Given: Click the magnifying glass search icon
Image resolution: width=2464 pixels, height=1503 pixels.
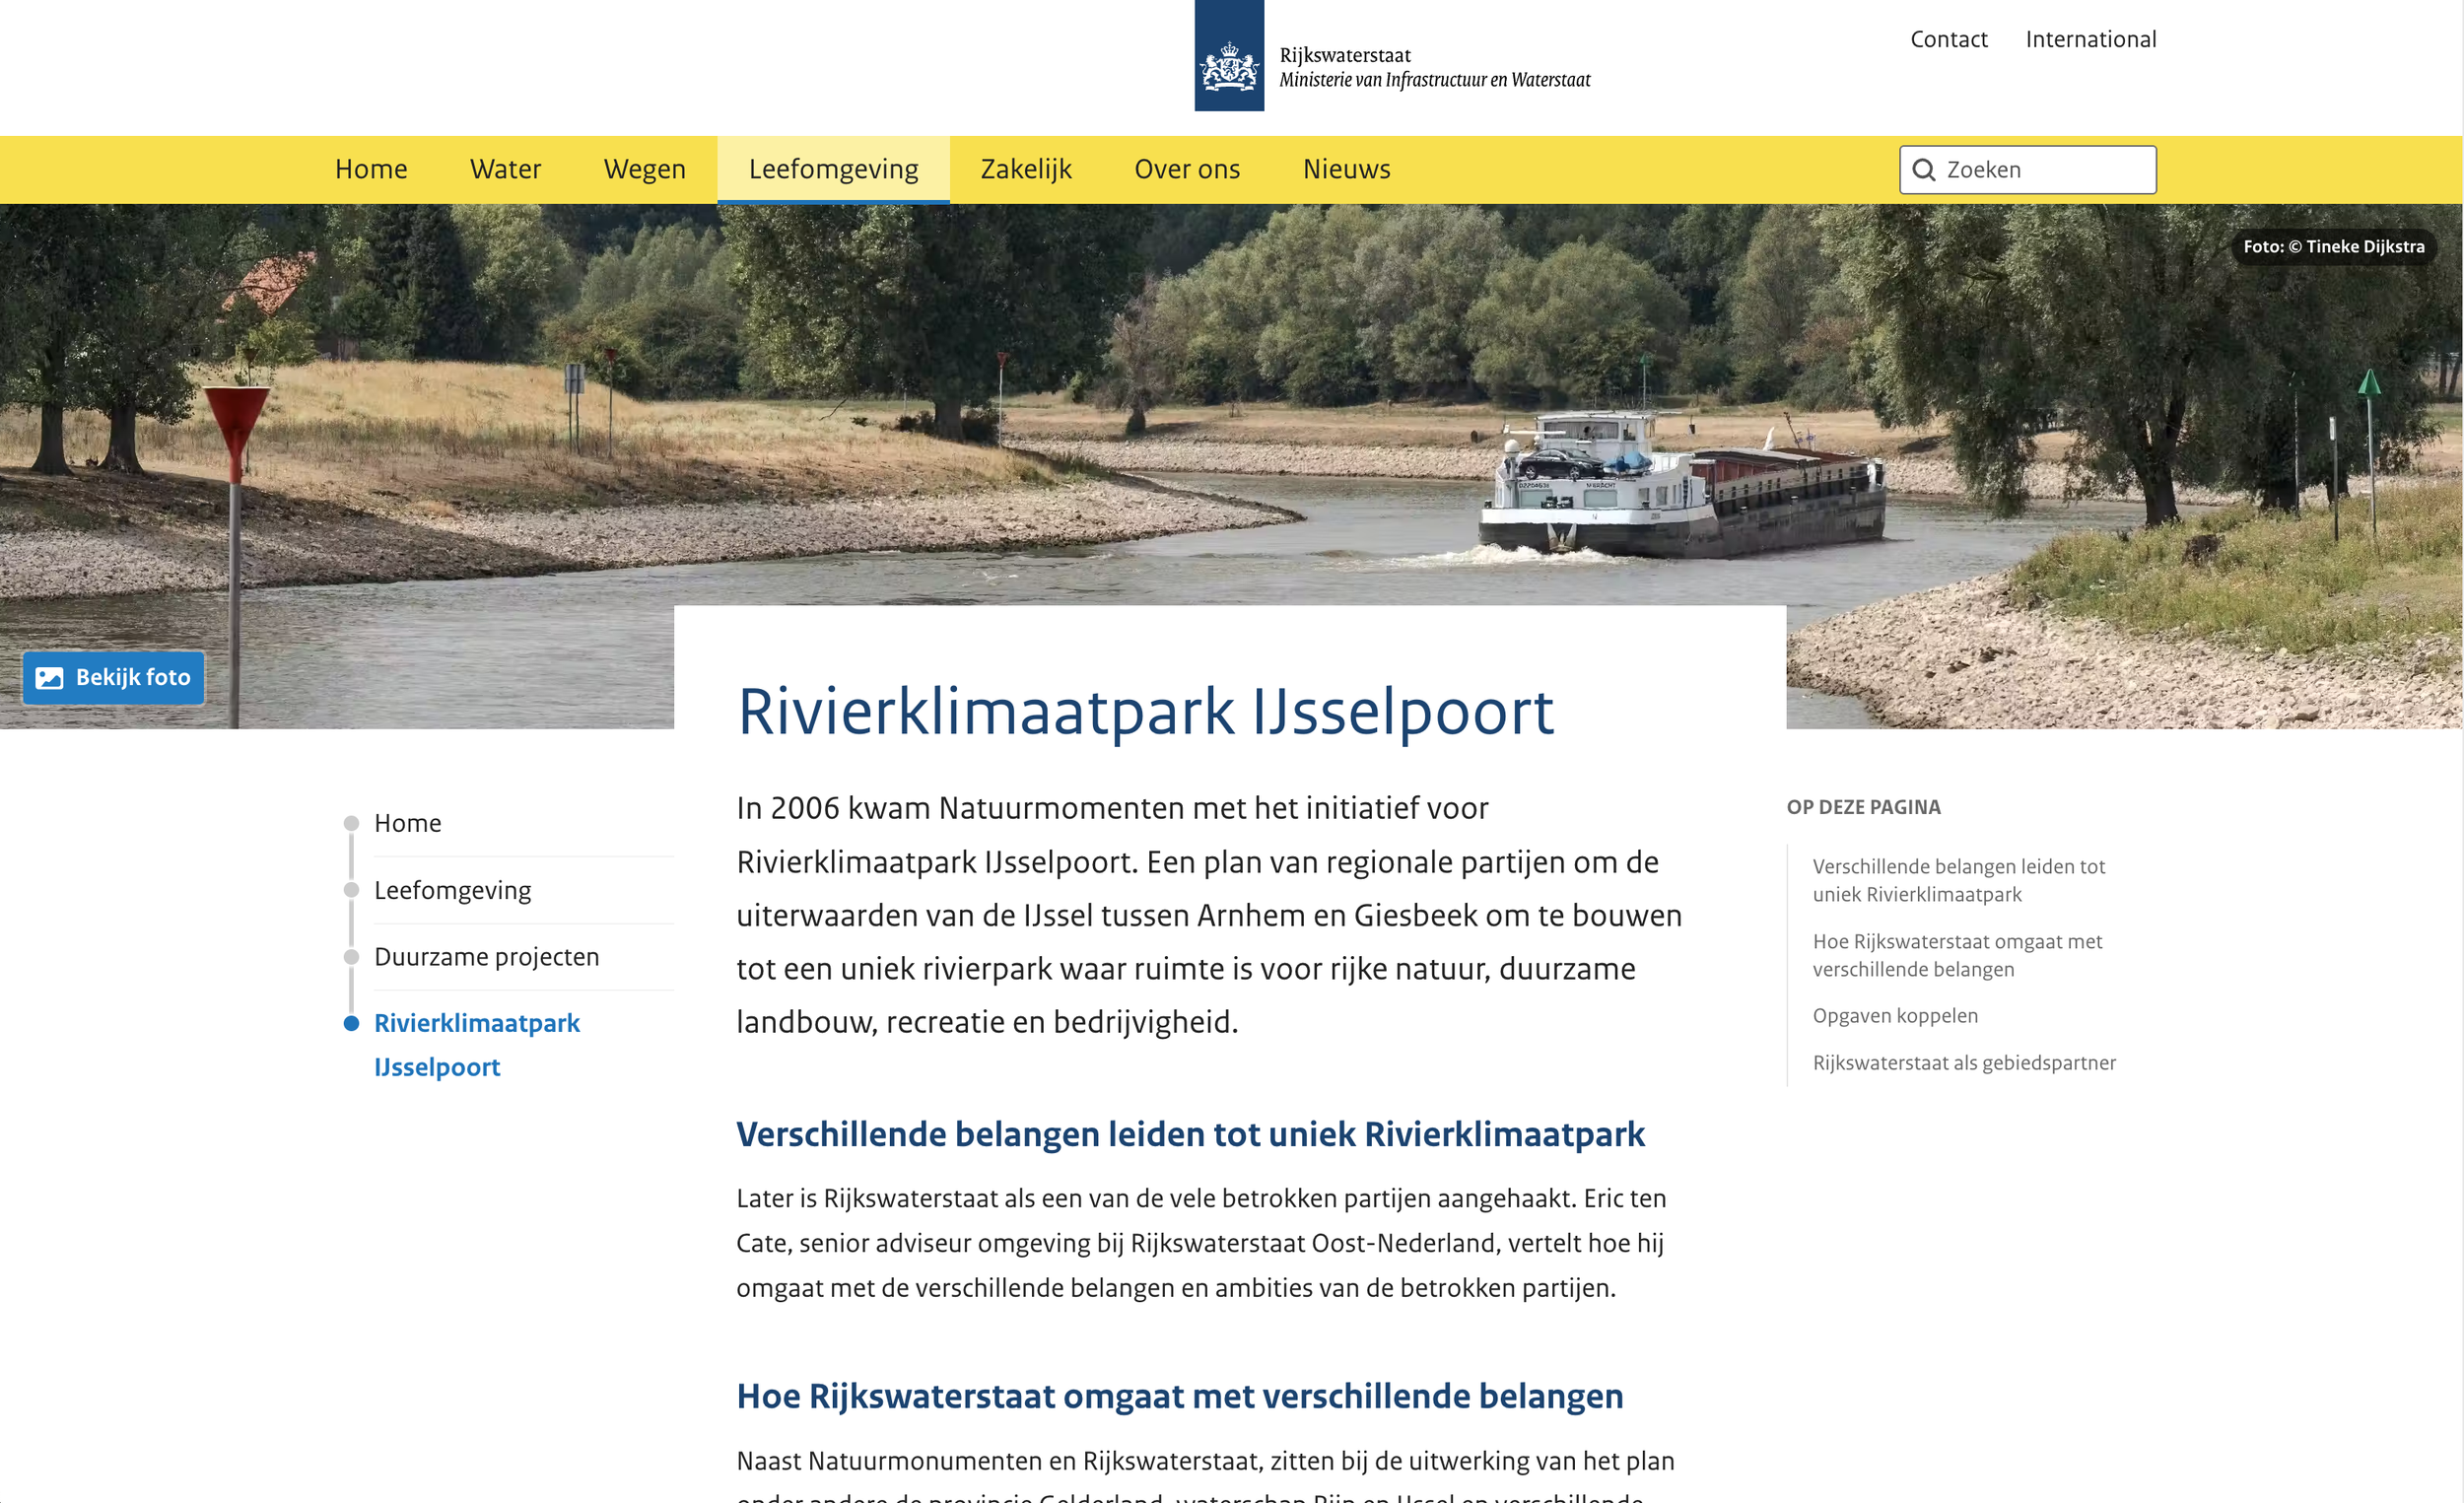Looking at the screenshot, I should click(1925, 169).
